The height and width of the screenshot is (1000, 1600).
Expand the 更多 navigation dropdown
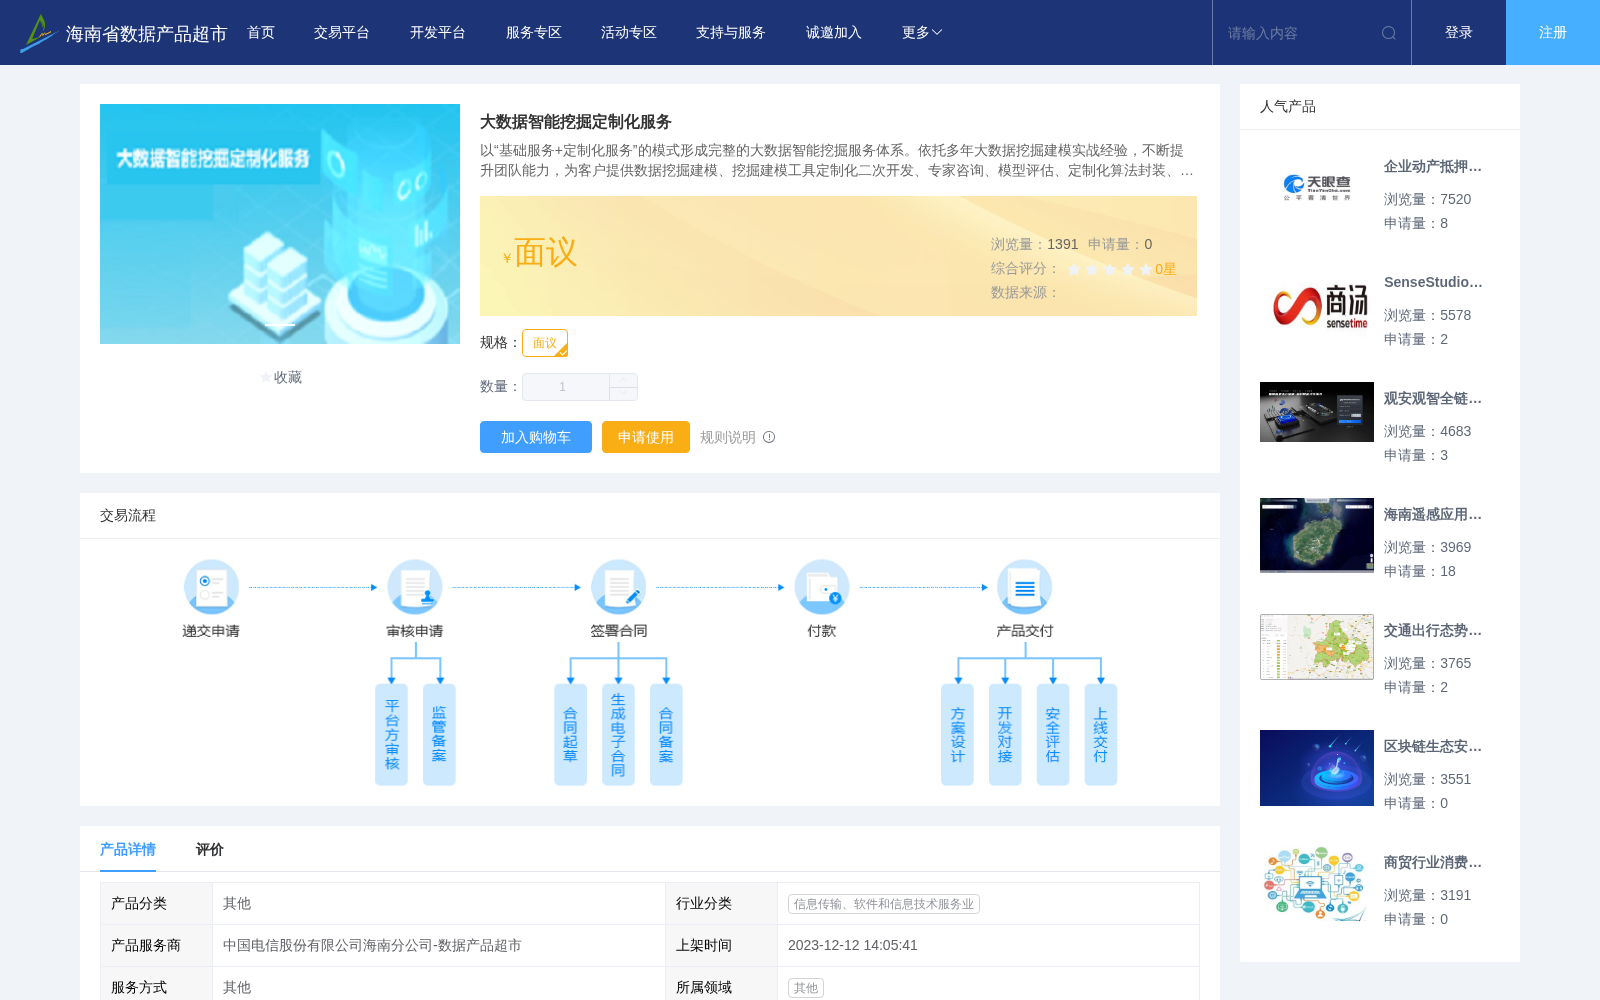922,33
